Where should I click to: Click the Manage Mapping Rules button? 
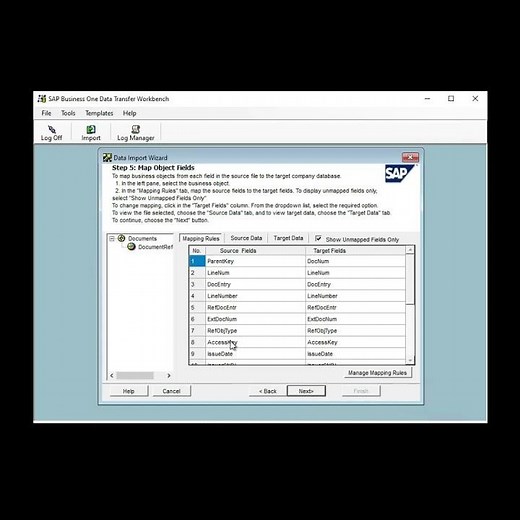[x=377, y=373]
